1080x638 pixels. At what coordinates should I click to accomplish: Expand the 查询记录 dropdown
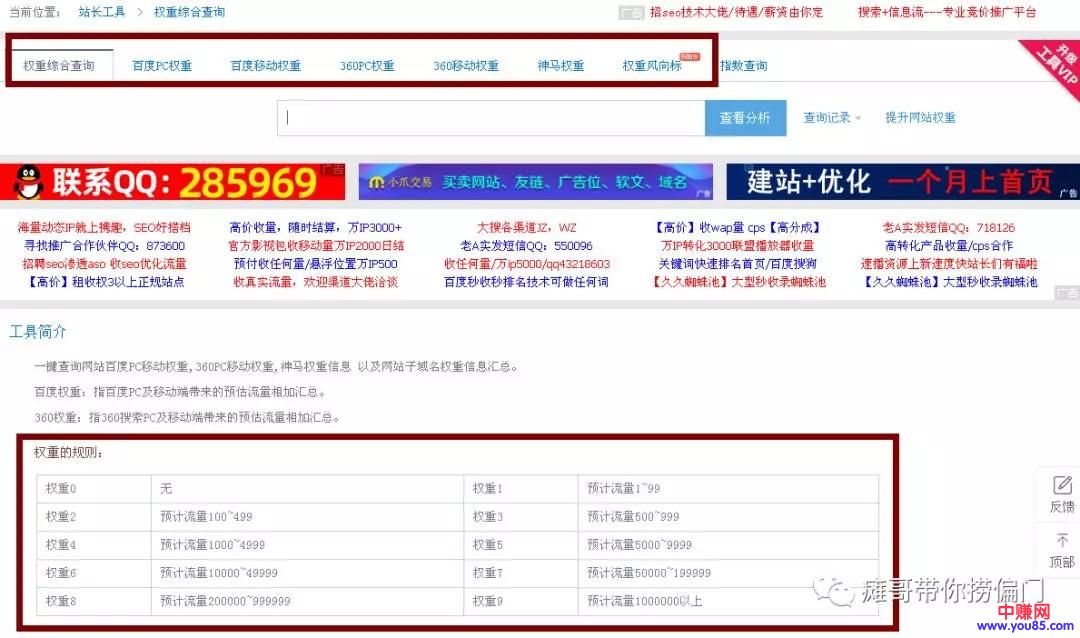[x=832, y=118]
